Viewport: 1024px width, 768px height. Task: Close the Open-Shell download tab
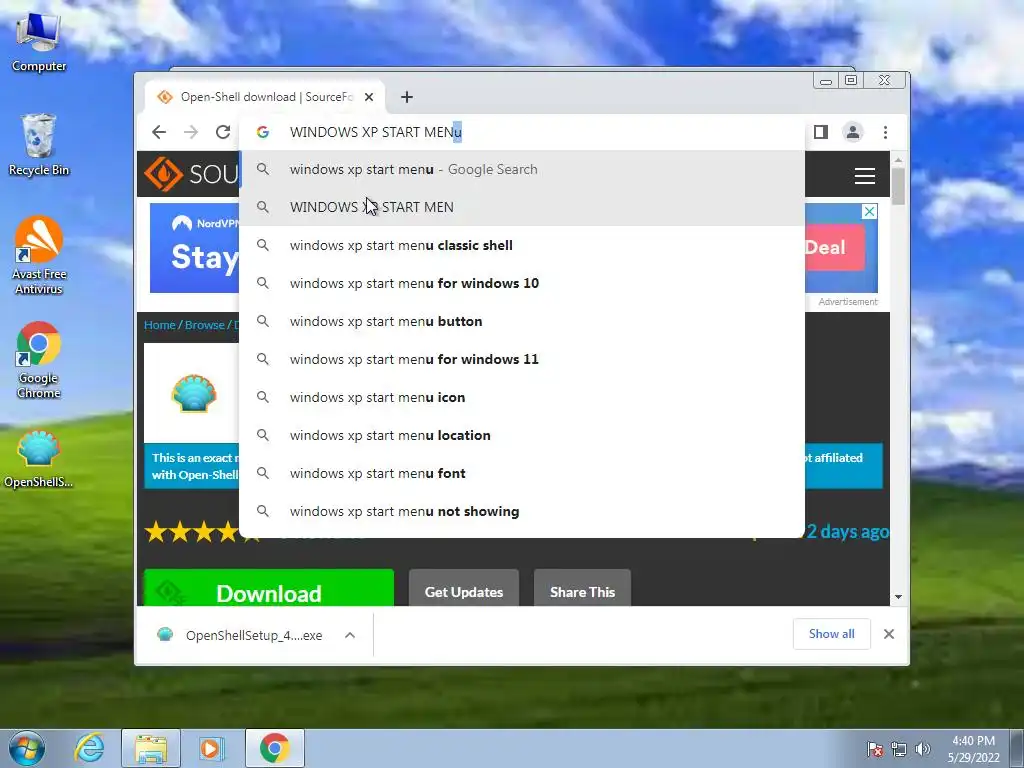(x=369, y=97)
